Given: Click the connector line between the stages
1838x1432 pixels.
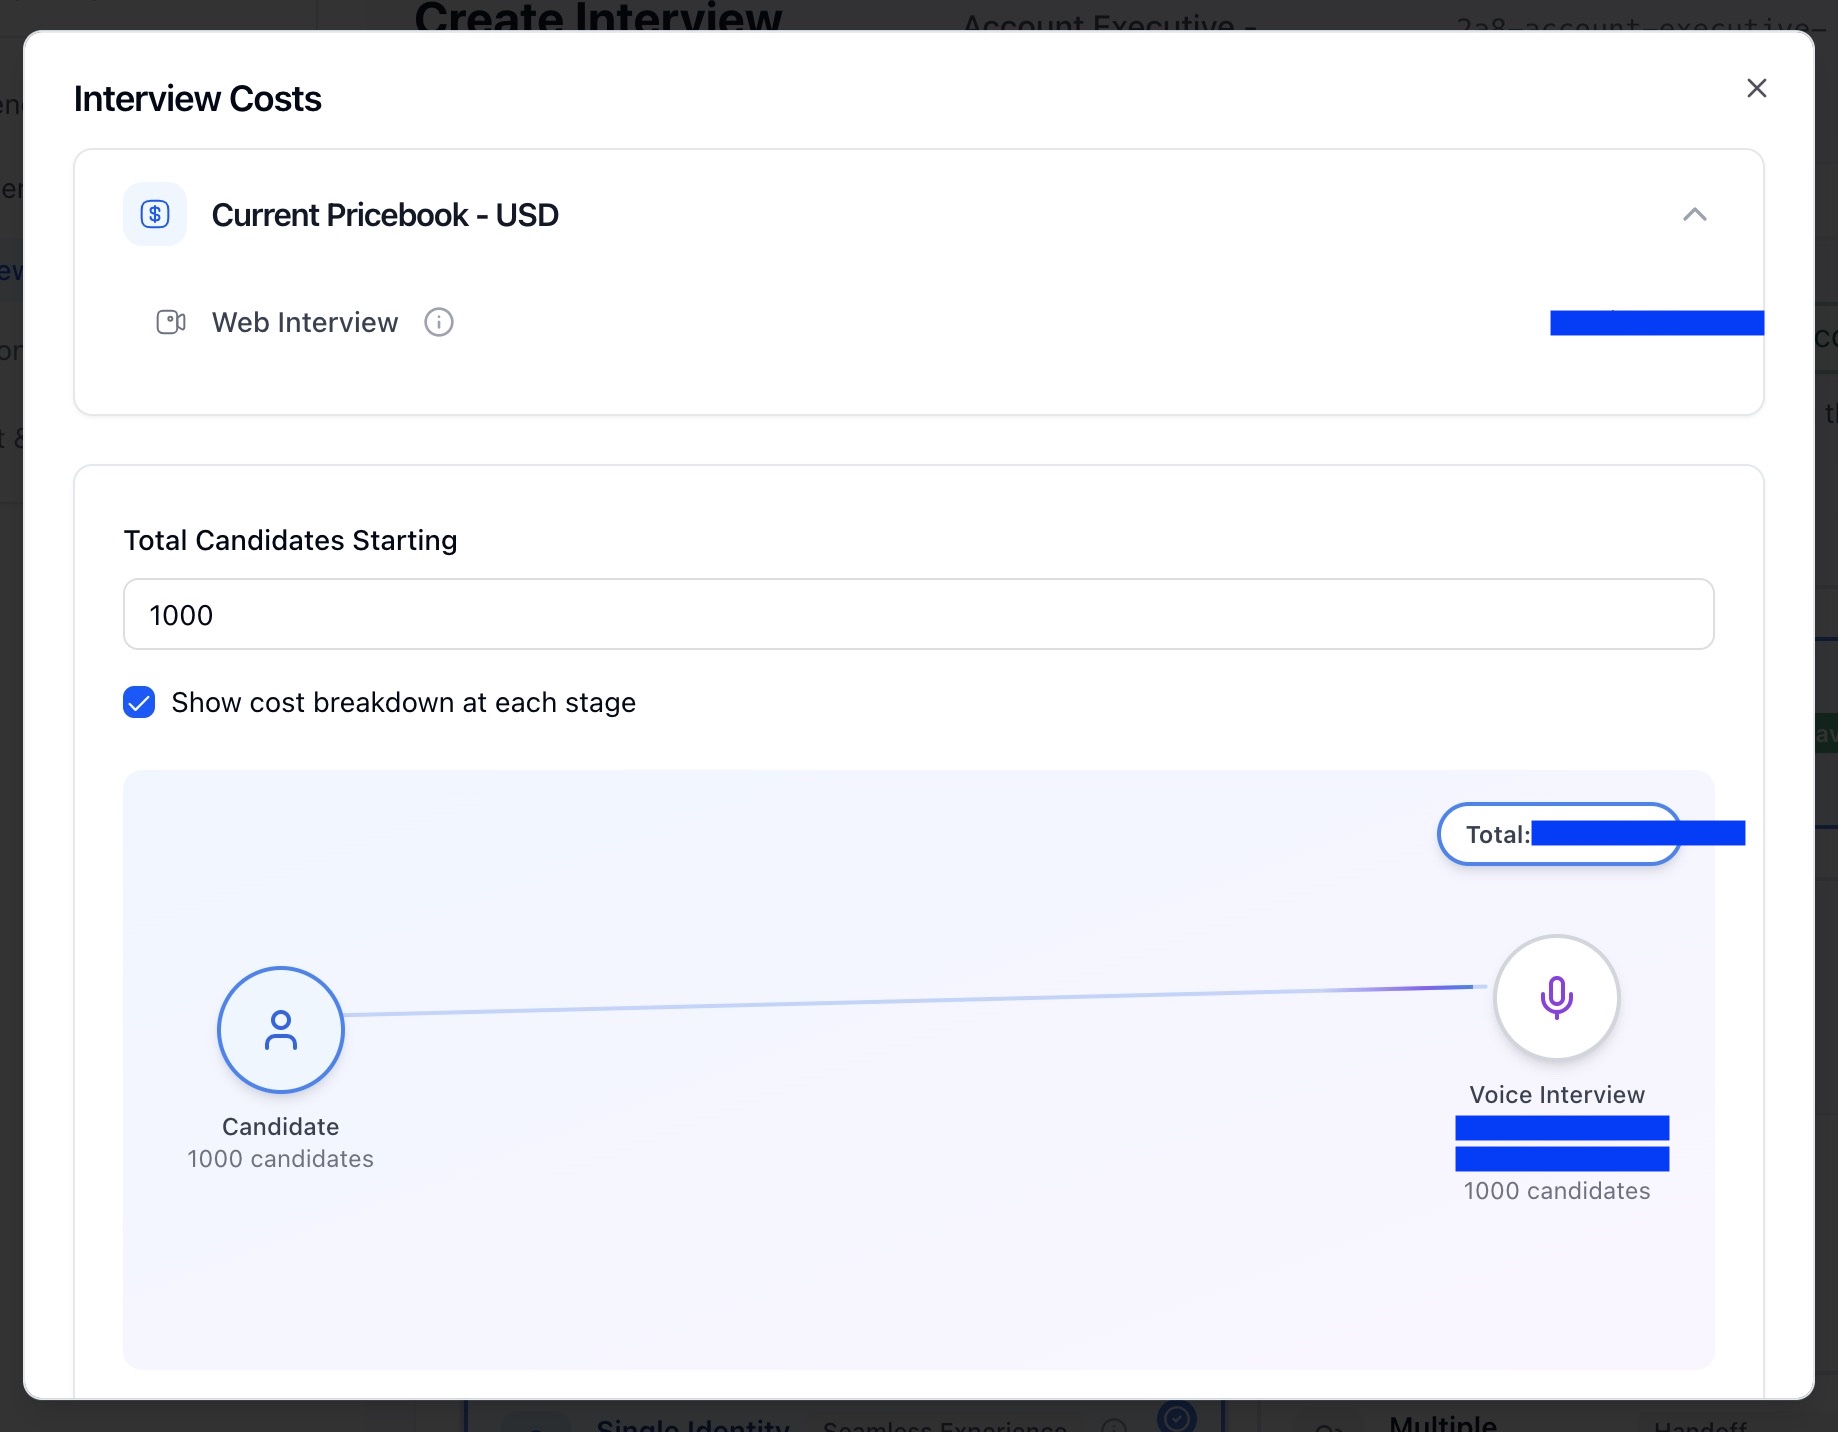Looking at the screenshot, I should (900, 1001).
